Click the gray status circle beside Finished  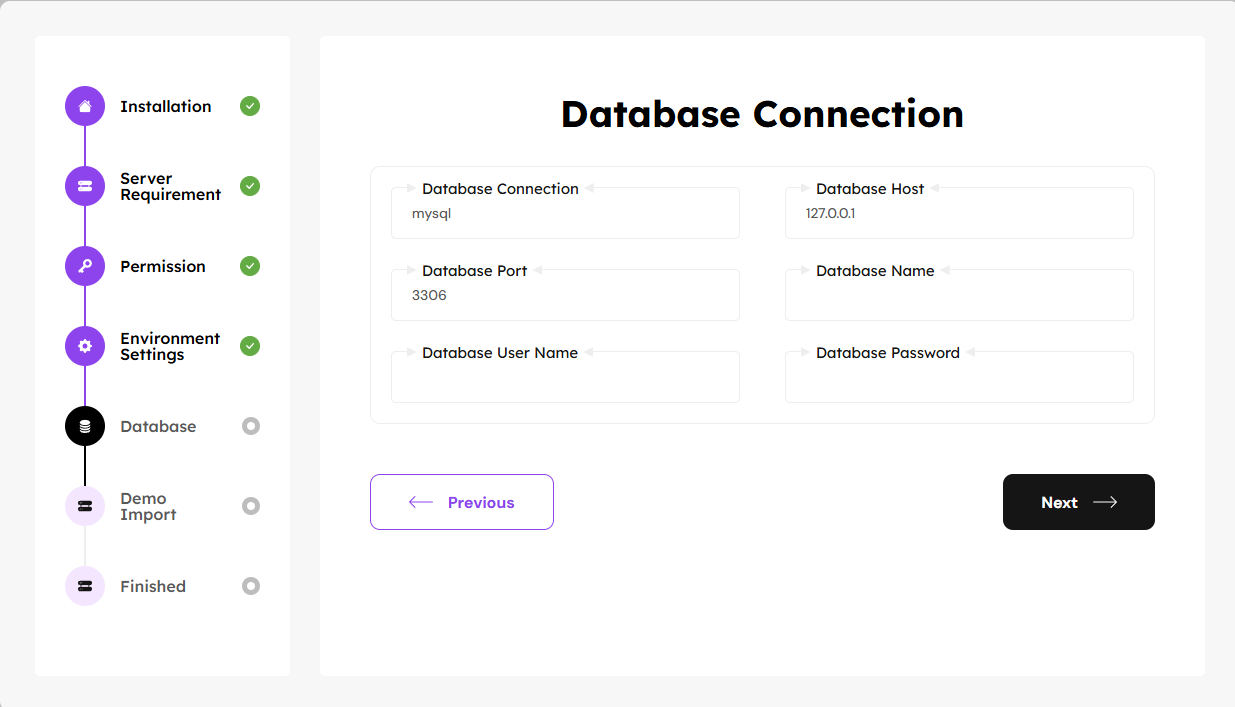click(251, 586)
